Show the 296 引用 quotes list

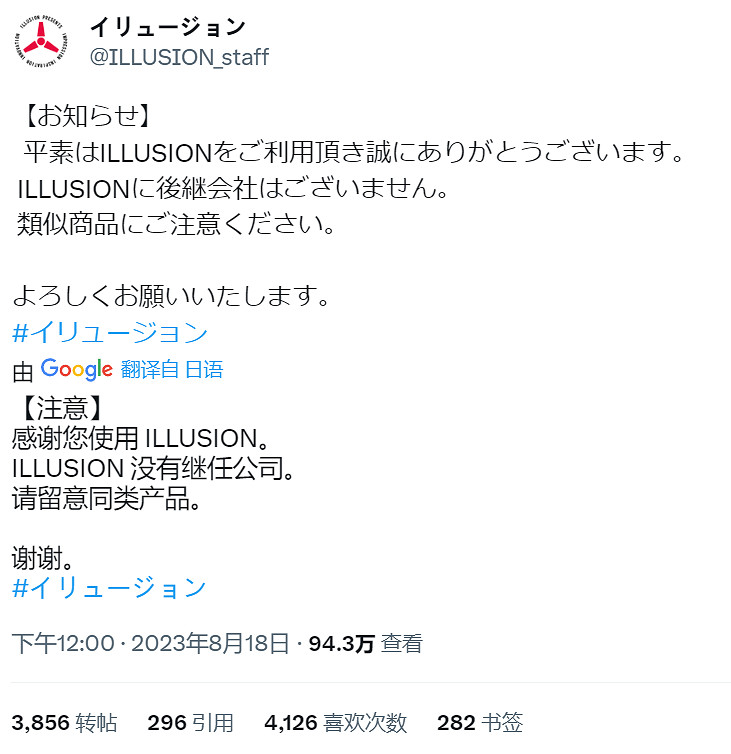click(x=190, y=723)
